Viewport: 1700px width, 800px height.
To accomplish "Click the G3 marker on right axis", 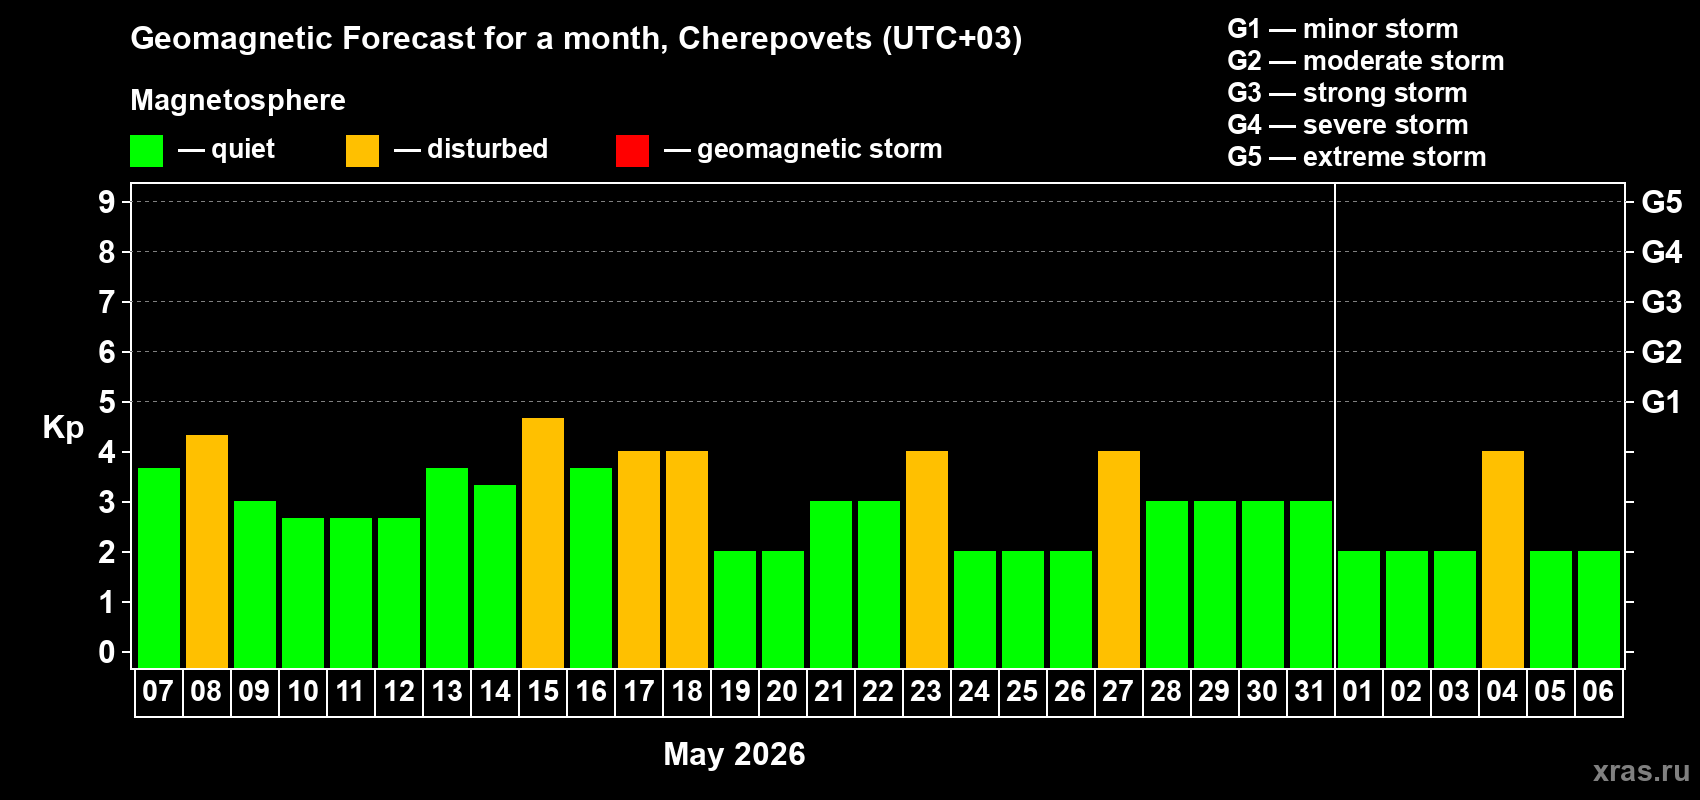I will pyautogui.click(x=1661, y=302).
